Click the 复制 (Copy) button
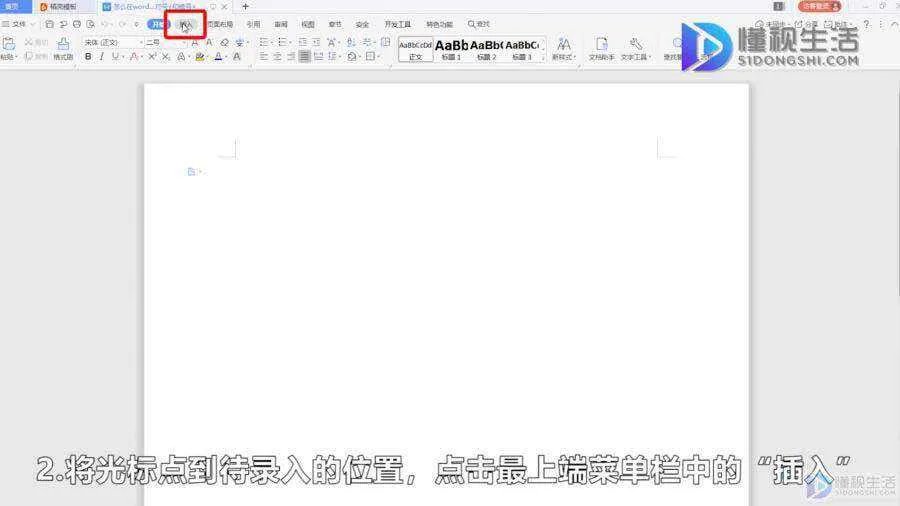The width and height of the screenshot is (900, 506). point(36,56)
